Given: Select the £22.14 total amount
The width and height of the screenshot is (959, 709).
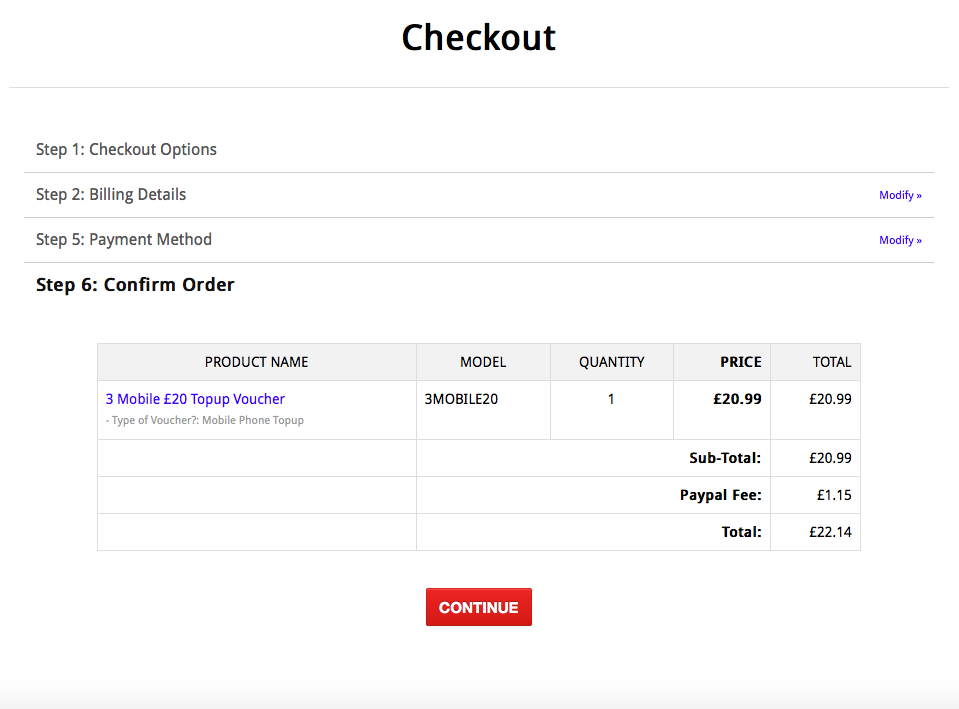Looking at the screenshot, I should [830, 532].
